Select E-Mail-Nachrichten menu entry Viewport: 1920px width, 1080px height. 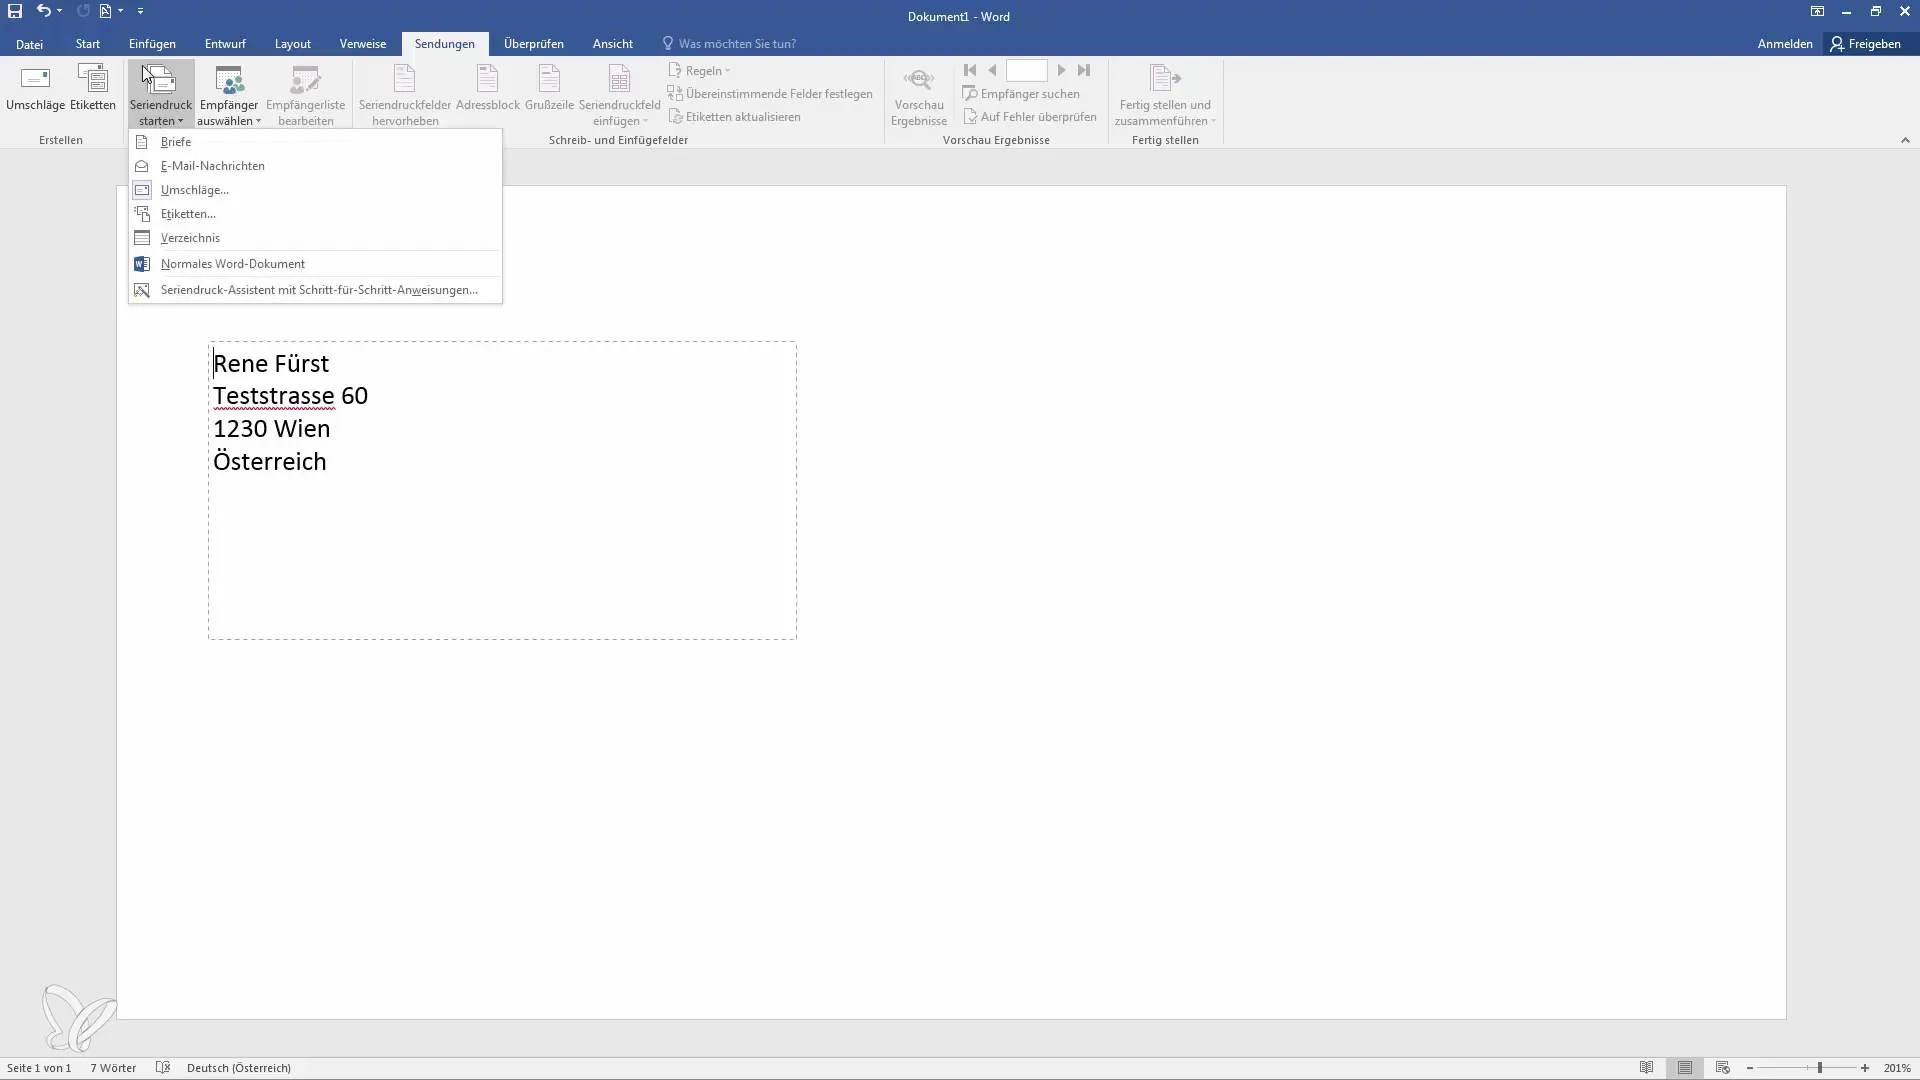coord(315,166)
